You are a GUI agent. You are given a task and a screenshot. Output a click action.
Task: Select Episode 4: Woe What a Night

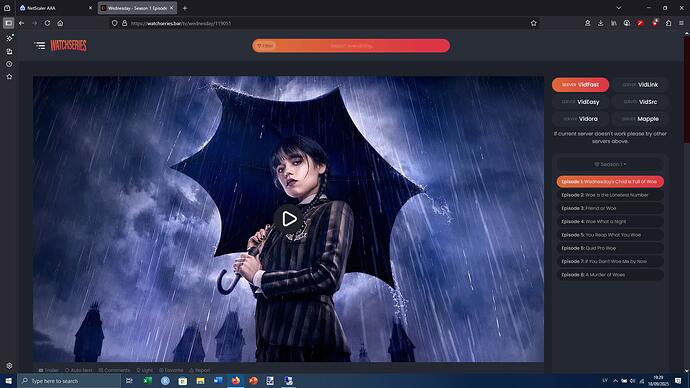pyautogui.click(x=610, y=222)
